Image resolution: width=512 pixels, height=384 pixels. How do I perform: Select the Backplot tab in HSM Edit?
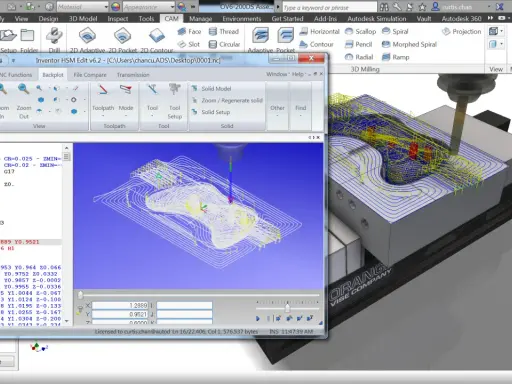click(53, 75)
